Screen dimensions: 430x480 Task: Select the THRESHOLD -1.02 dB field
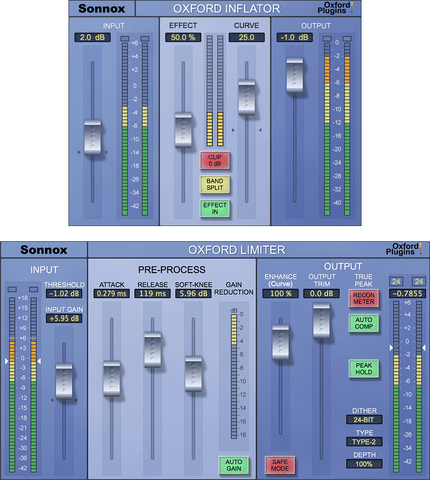[64, 294]
